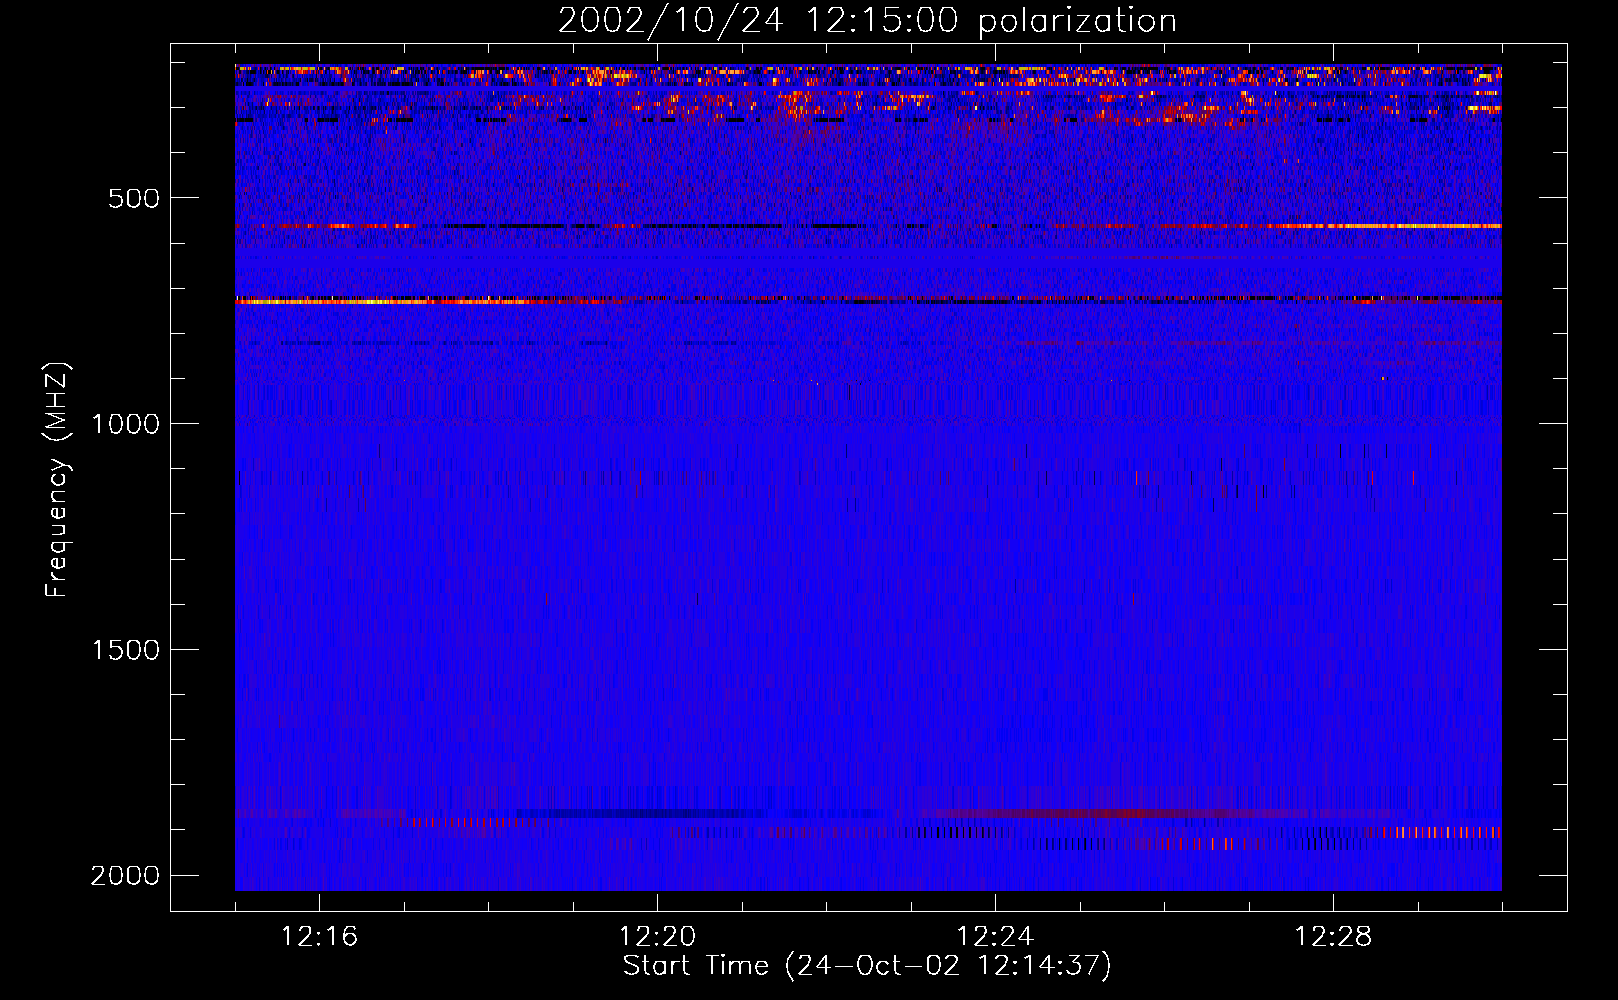Click the 500 MHz tick label
The image size is (1618, 1000).
[x=134, y=198]
